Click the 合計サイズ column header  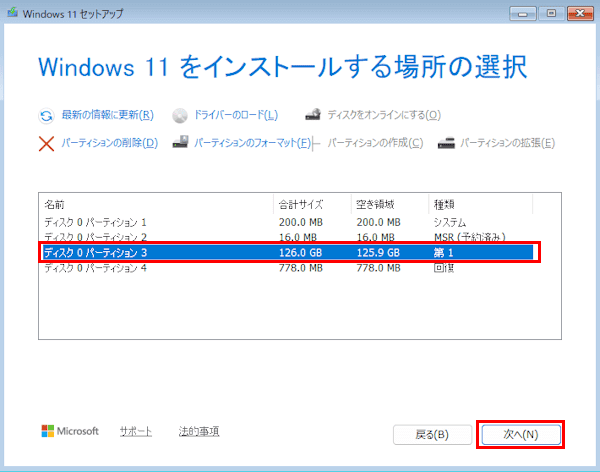coord(312,204)
